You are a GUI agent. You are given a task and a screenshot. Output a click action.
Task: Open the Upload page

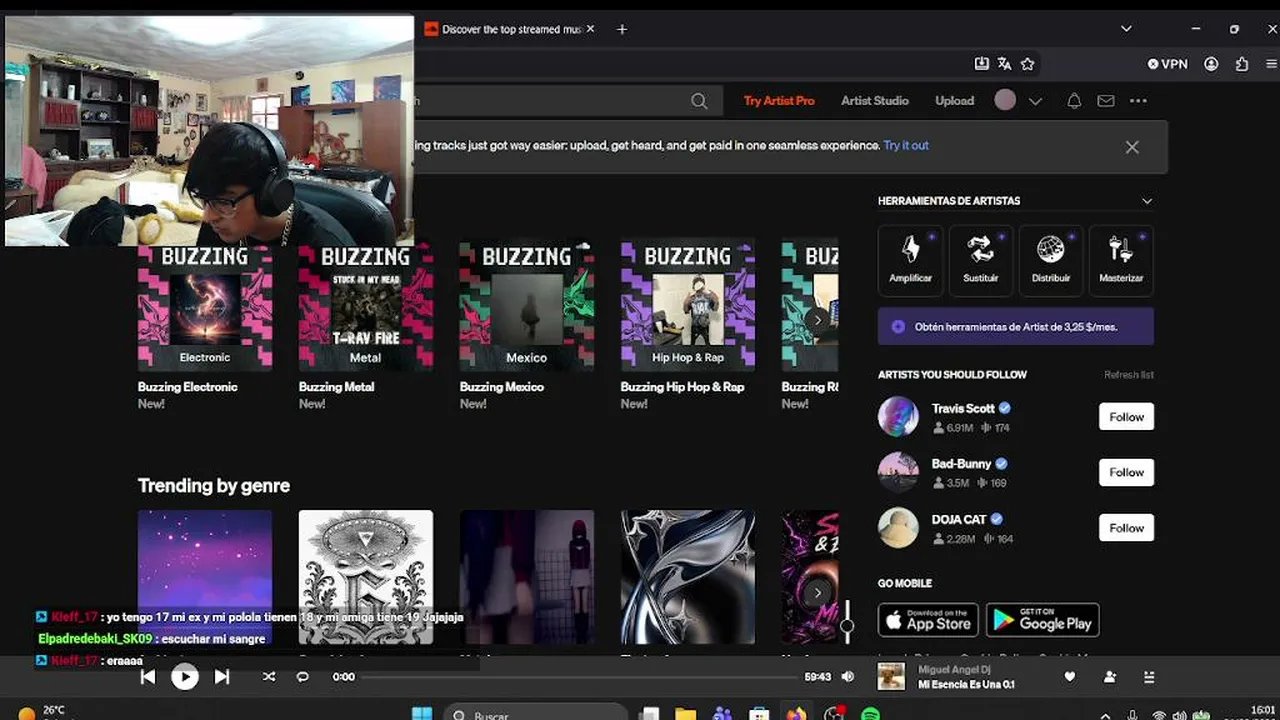pyautogui.click(x=954, y=101)
